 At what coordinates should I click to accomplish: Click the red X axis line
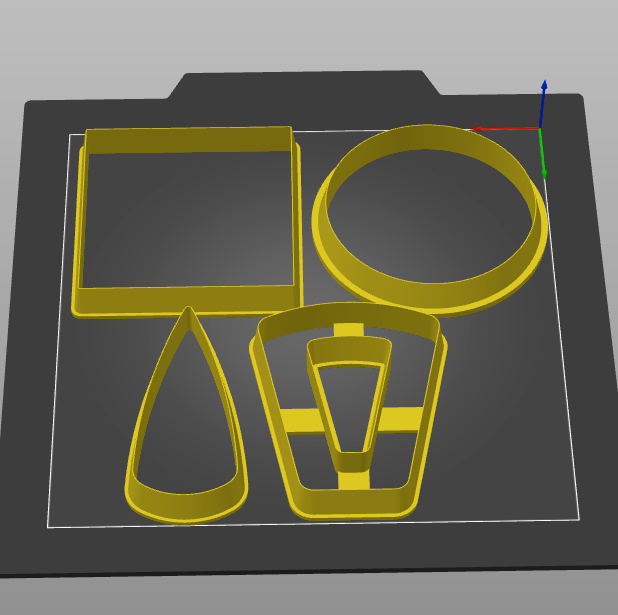[505, 128]
